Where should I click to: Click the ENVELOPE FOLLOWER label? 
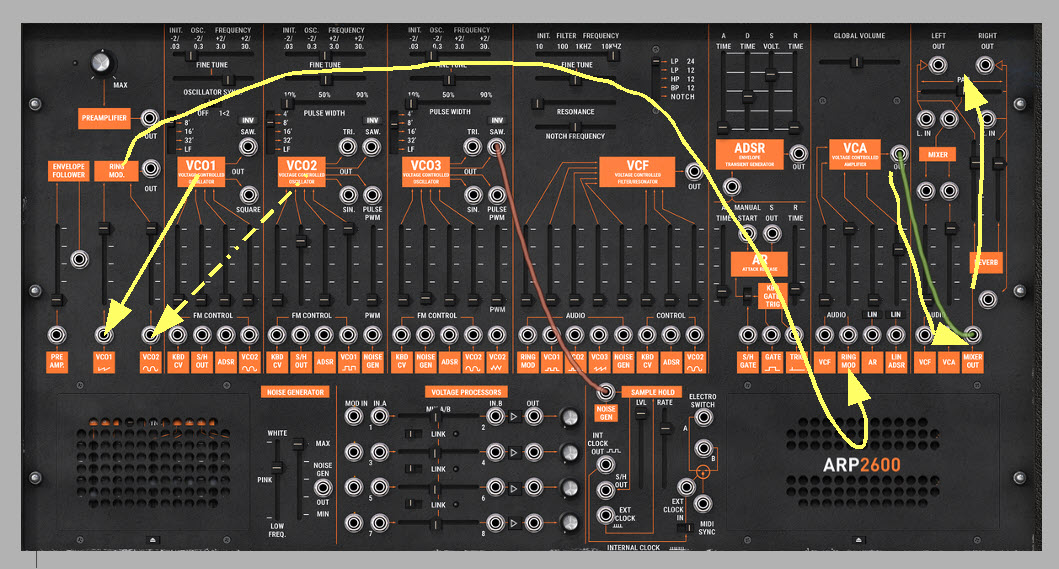pyautogui.click(x=68, y=171)
